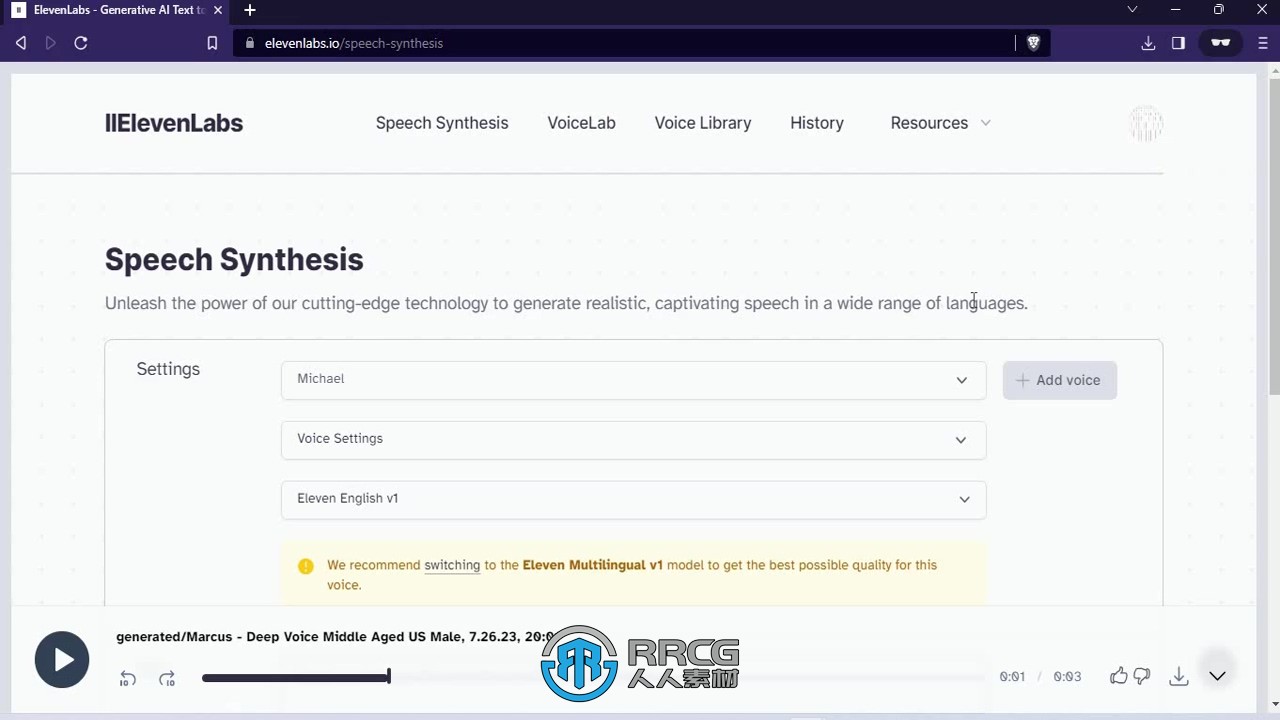Image resolution: width=1280 pixels, height=720 pixels.
Task: Click the 0:03 total duration label
Action: pyautogui.click(x=1067, y=677)
